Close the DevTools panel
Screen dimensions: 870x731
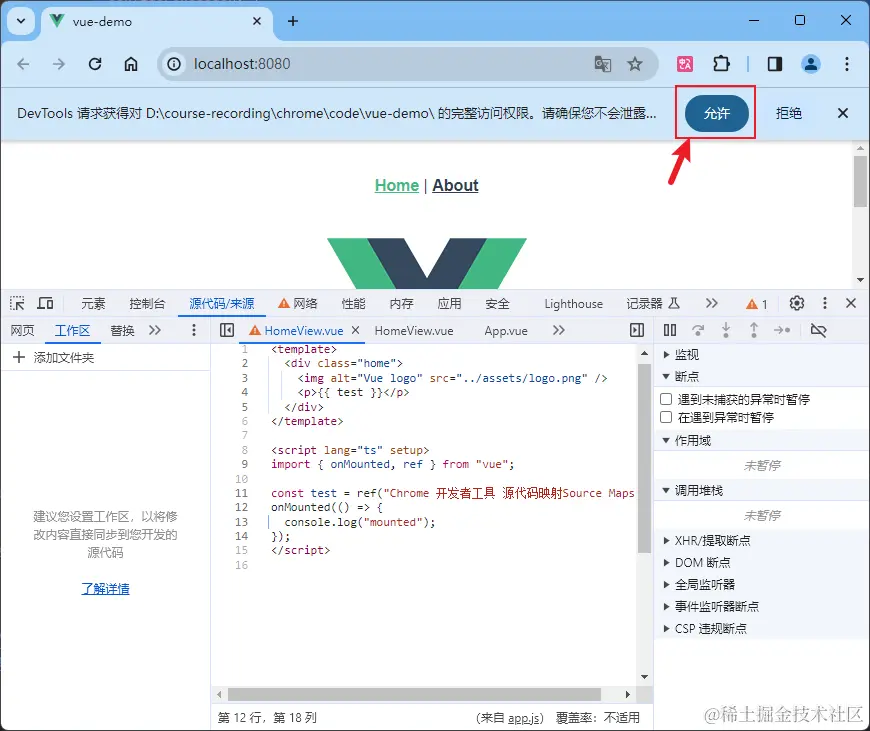pos(851,303)
